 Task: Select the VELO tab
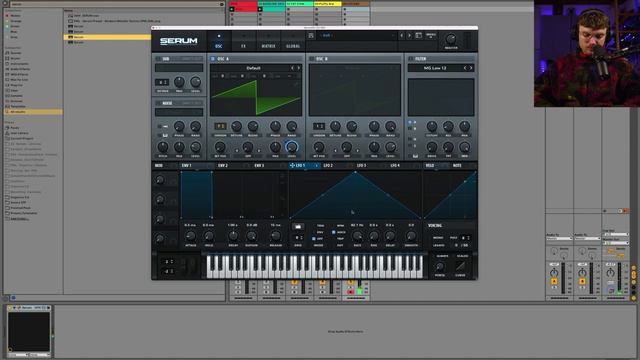click(x=430, y=165)
